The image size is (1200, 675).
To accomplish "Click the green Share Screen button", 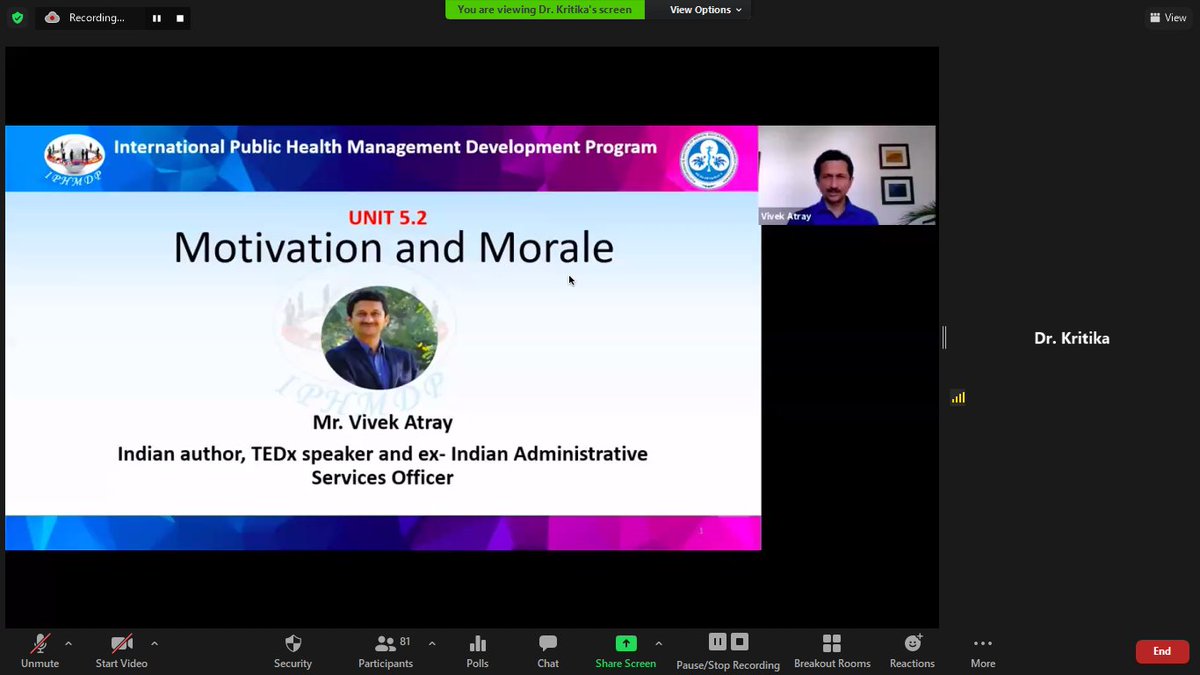I will (x=625, y=651).
